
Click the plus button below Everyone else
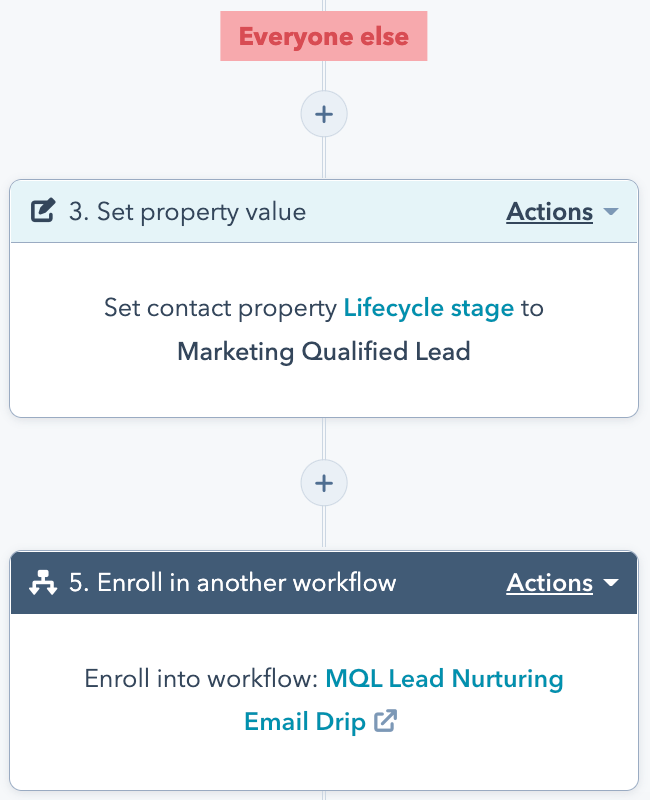click(324, 114)
